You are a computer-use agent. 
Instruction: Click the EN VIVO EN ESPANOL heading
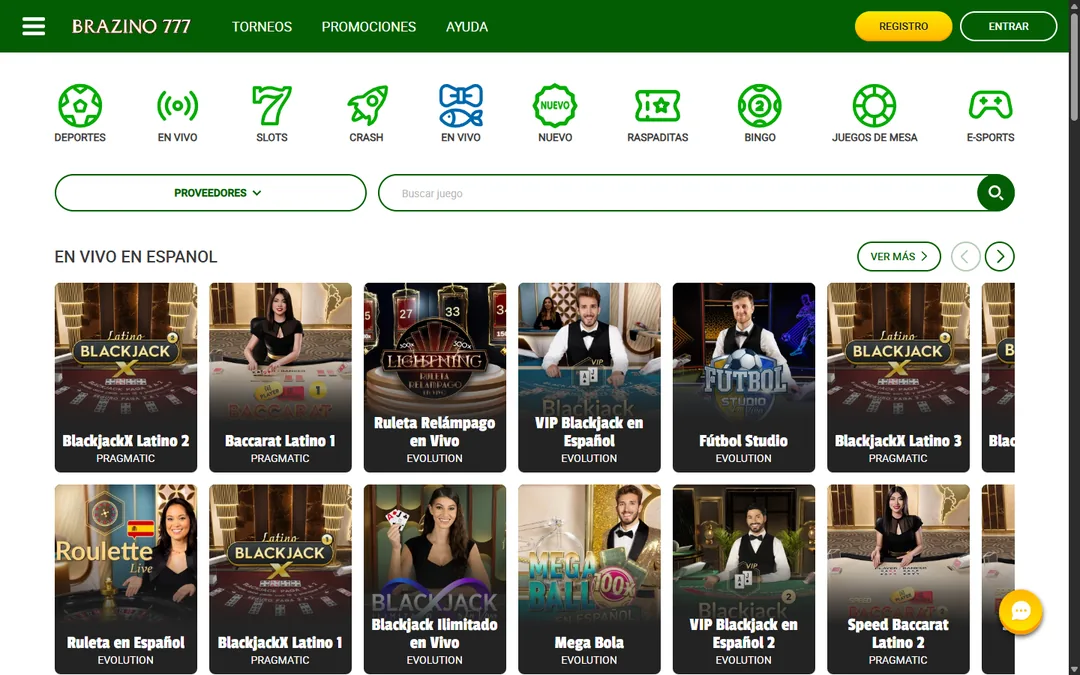(x=136, y=257)
